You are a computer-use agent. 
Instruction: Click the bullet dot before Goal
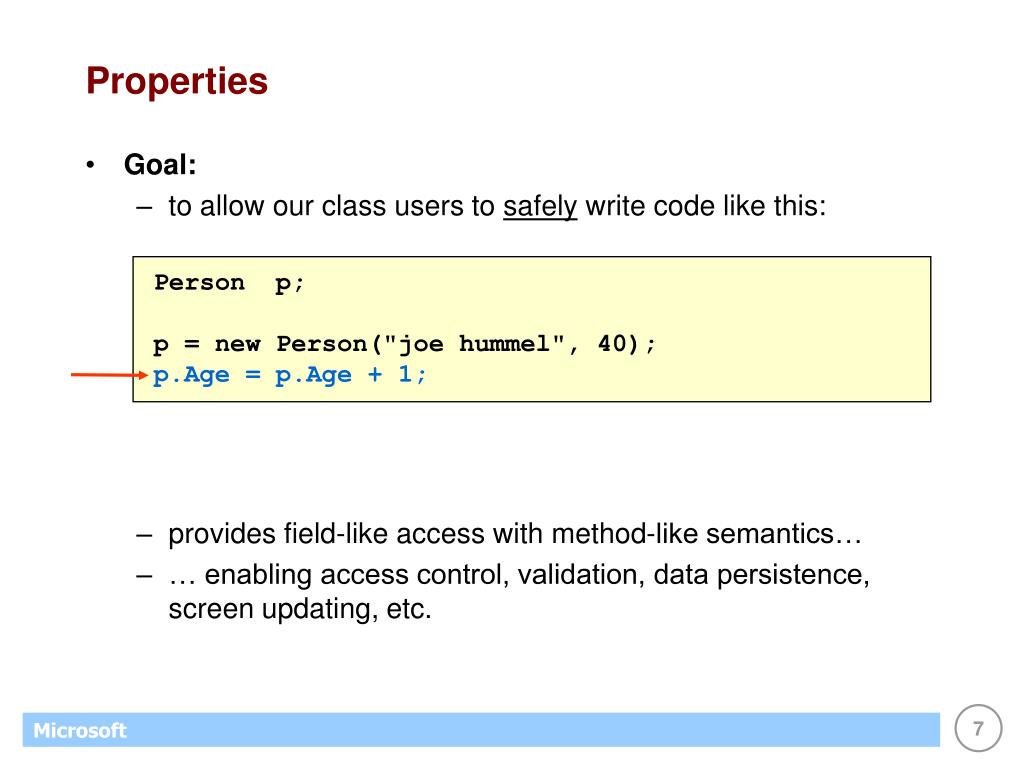(90, 165)
